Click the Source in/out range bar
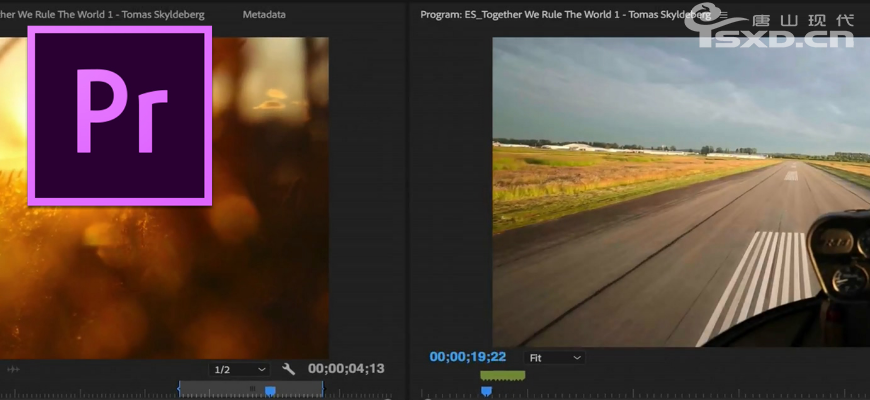Image resolution: width=870 pixels, height=400 pixels. click(x=251, y=388)
